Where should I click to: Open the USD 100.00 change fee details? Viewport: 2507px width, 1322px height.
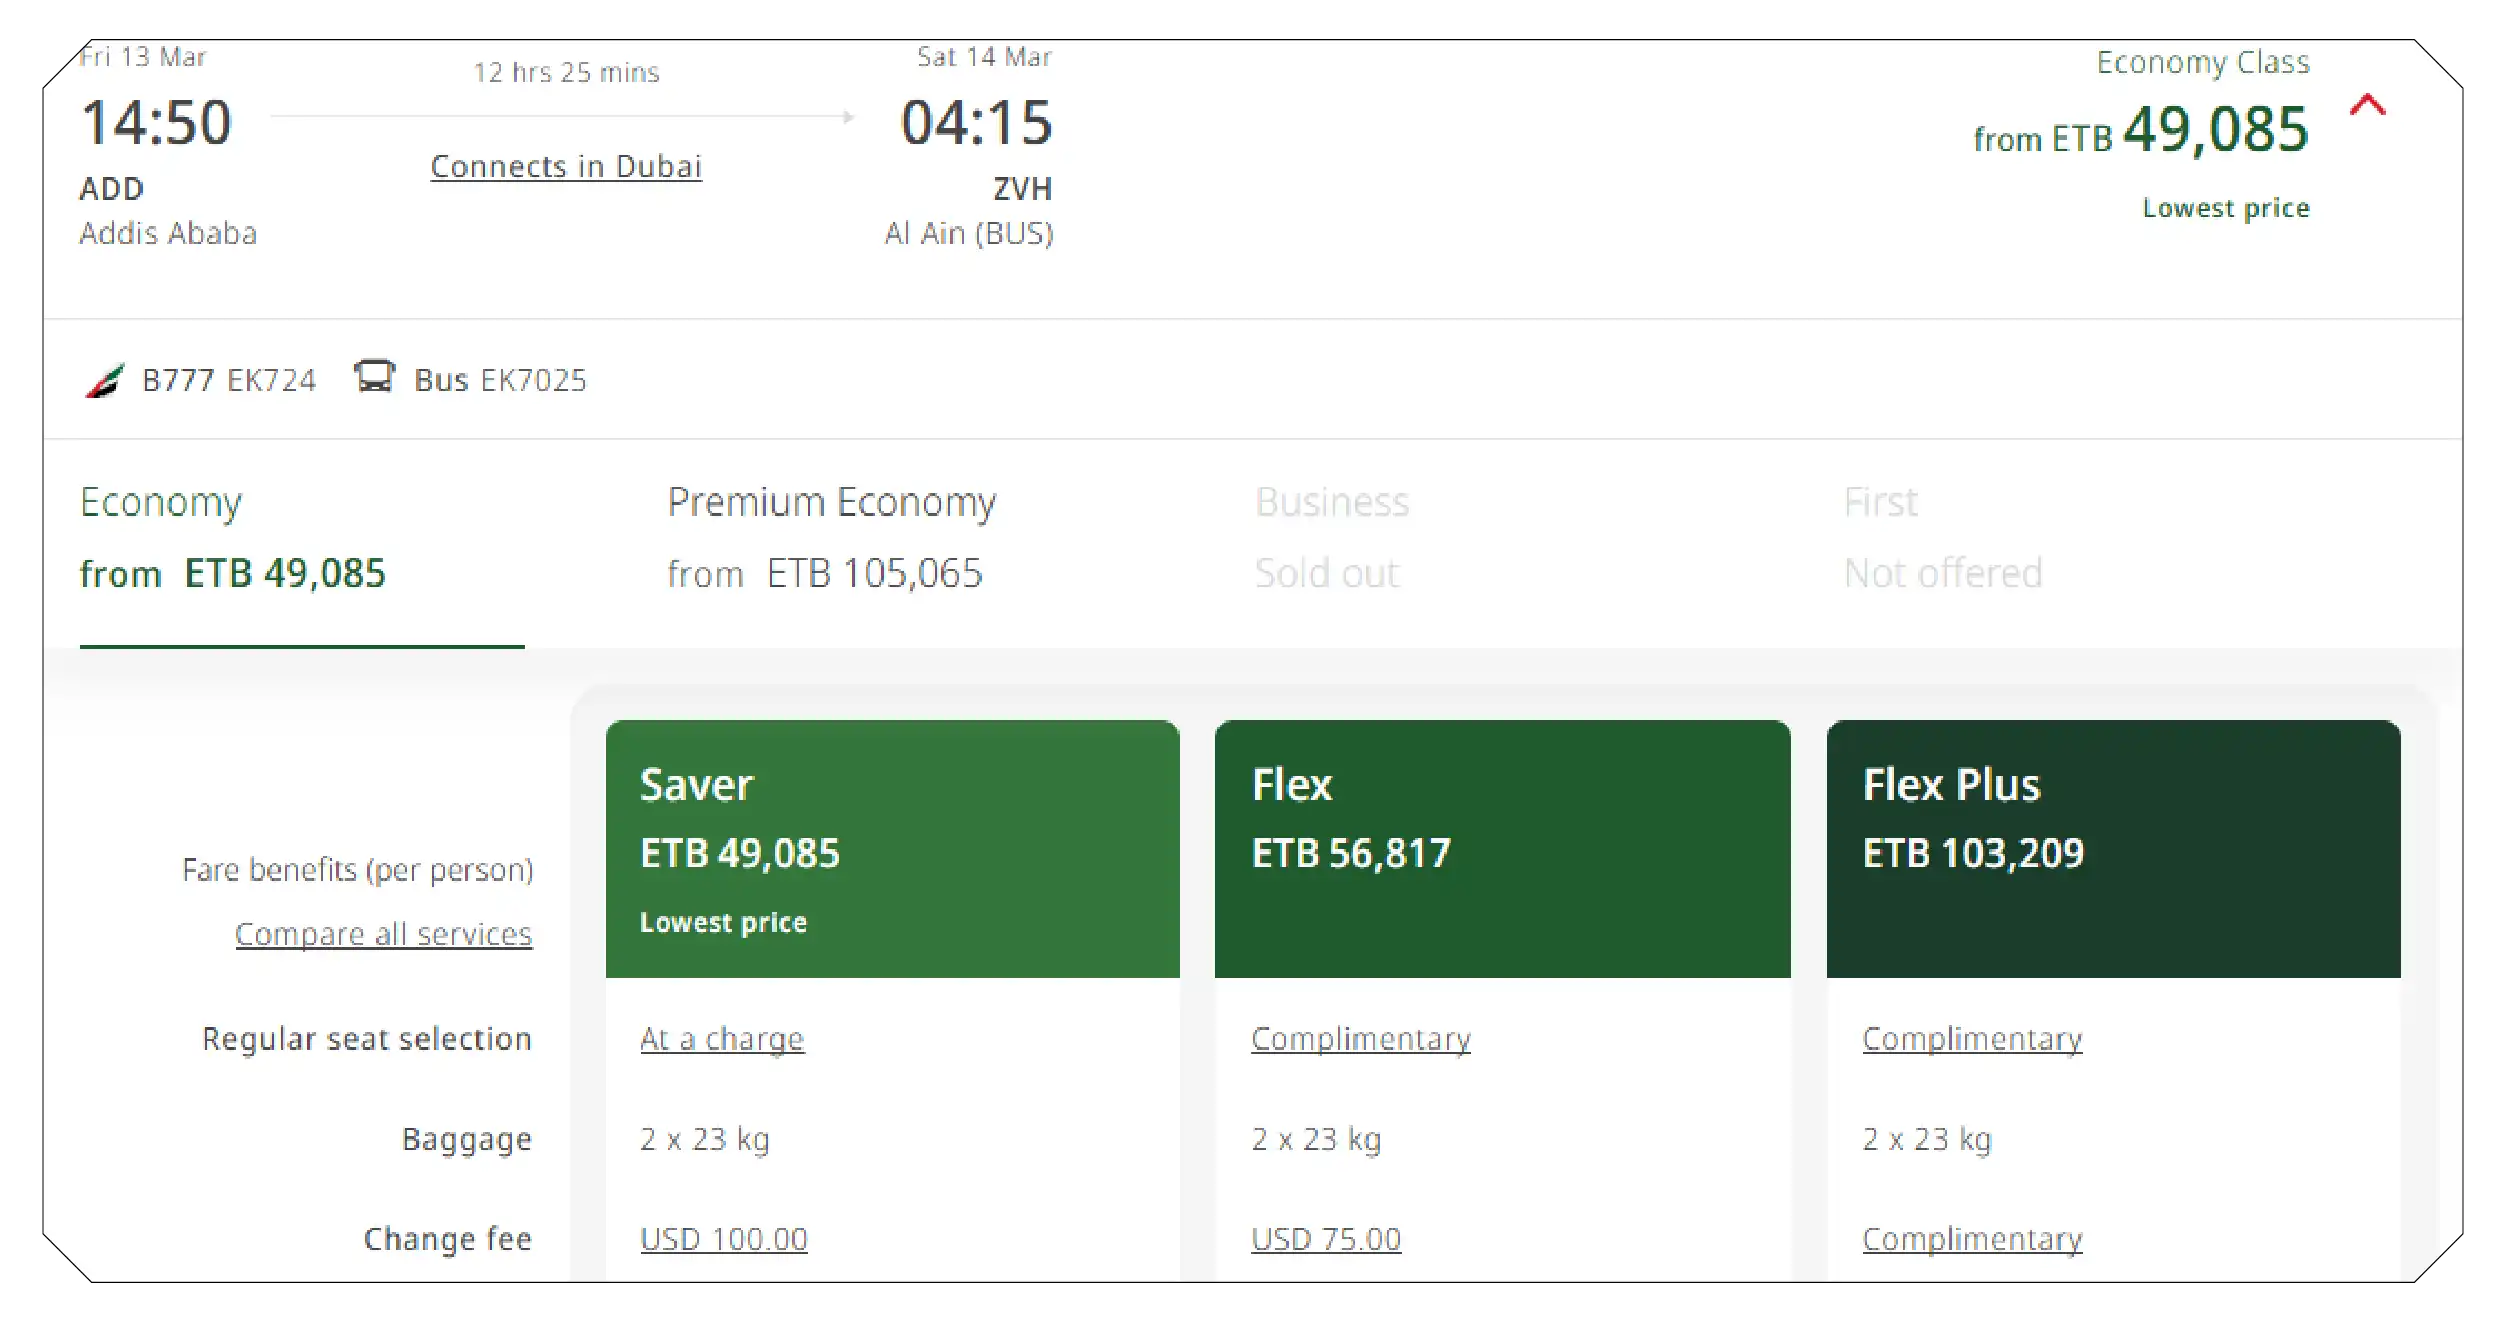723,1238
